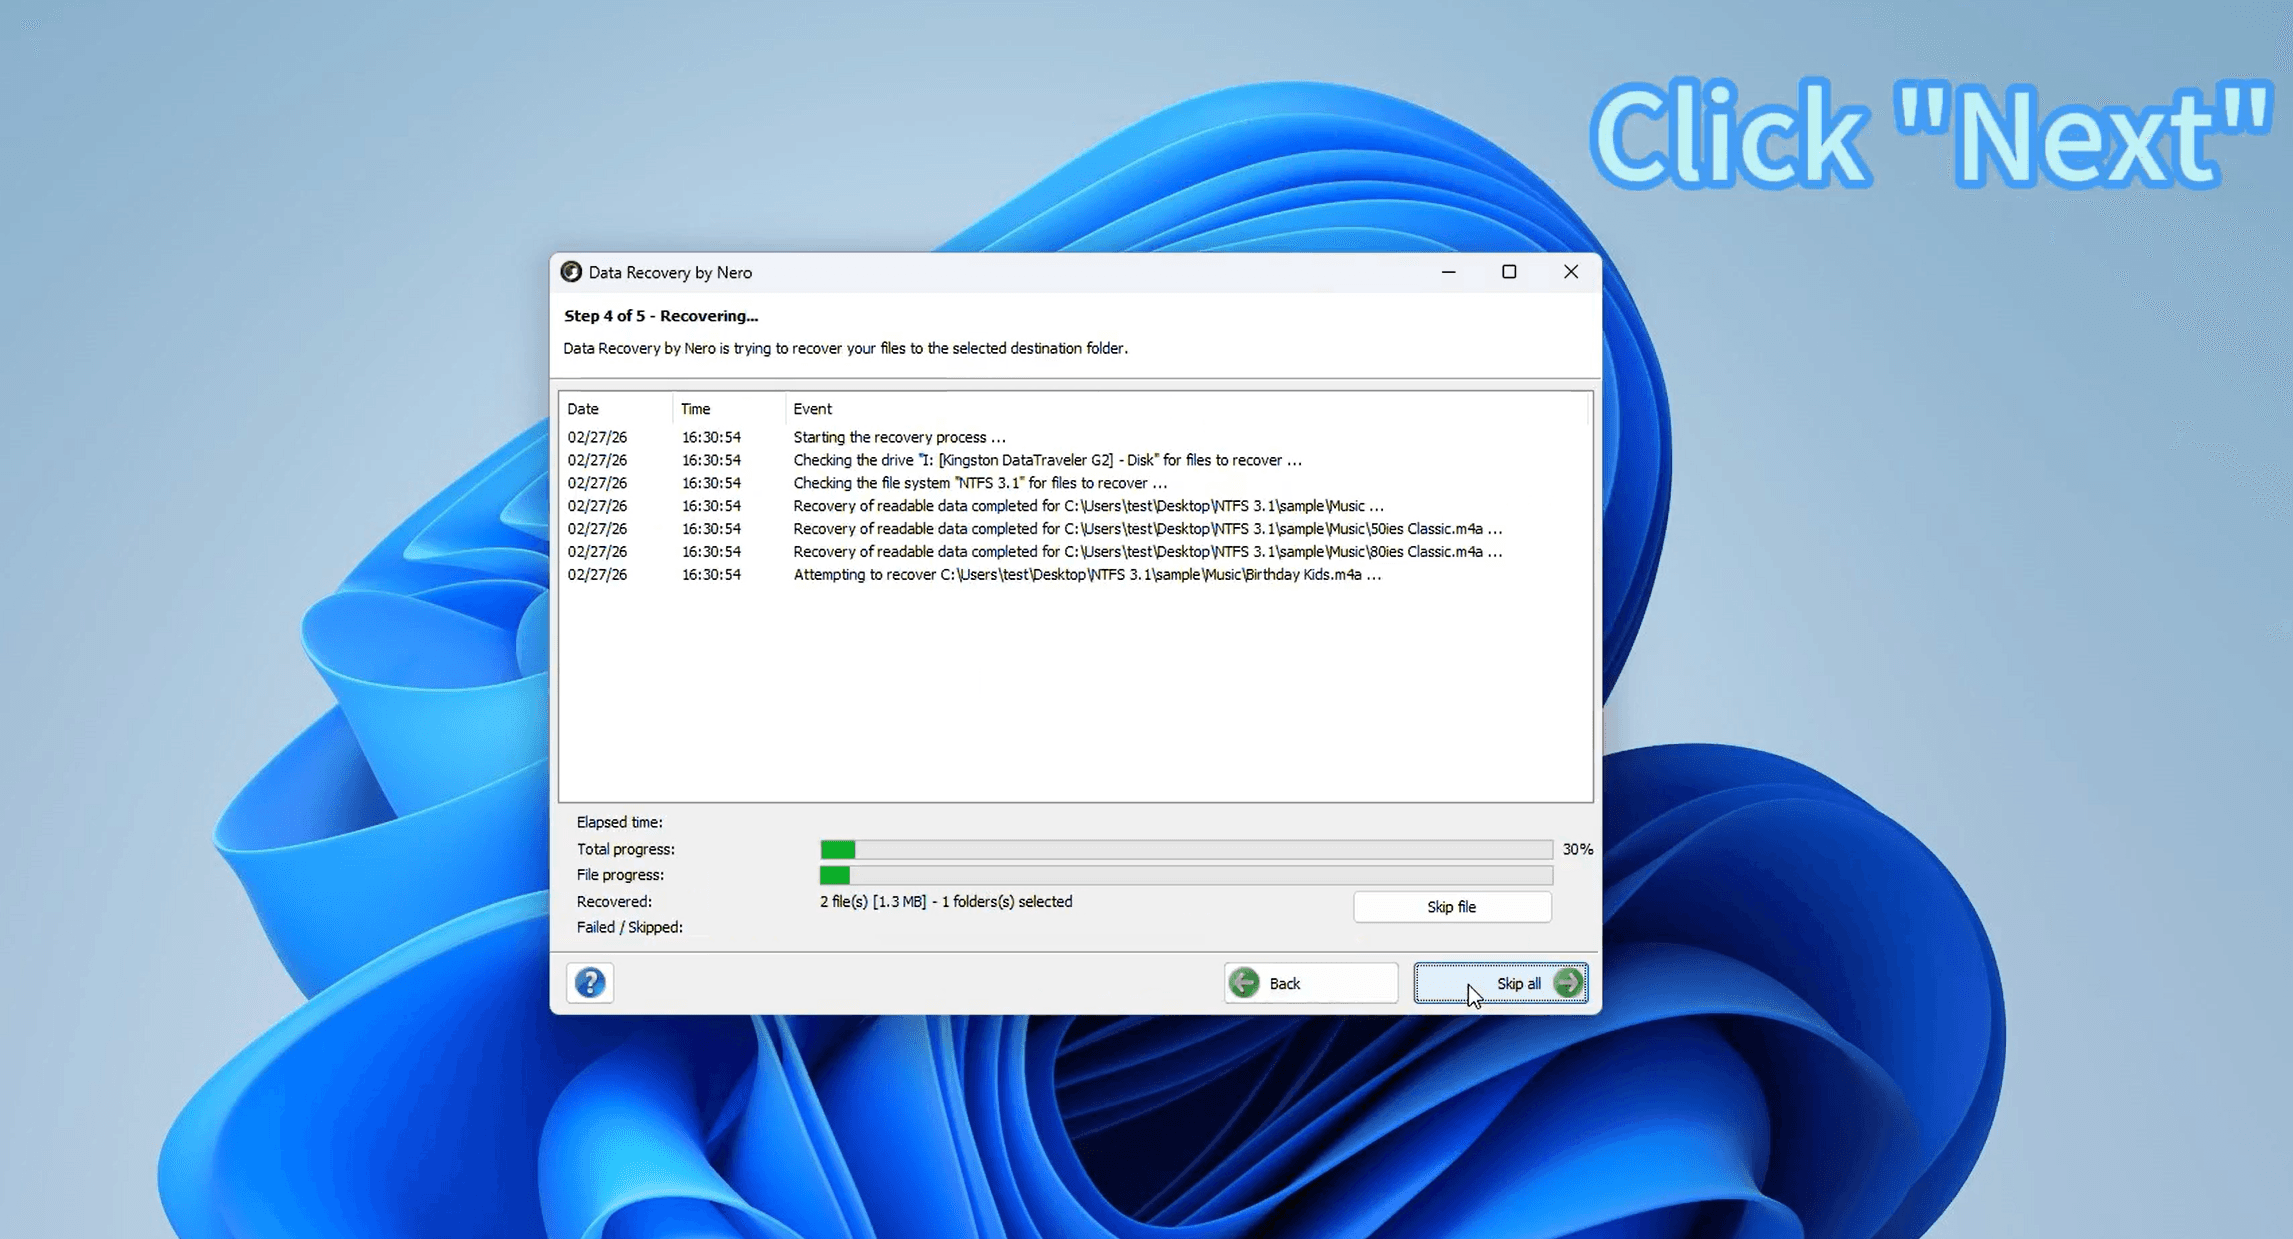Click the Event column header
Image resolution: width=2293 pixels, height=1239 pixels.
tap(812, 409)
